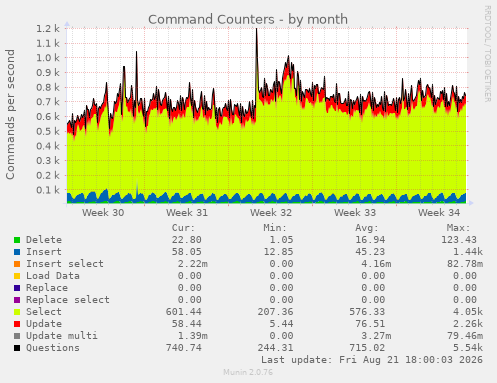Click the Update average value 76.51
Image resolution: width=497 pixels, height=383 pixels.
370,324
